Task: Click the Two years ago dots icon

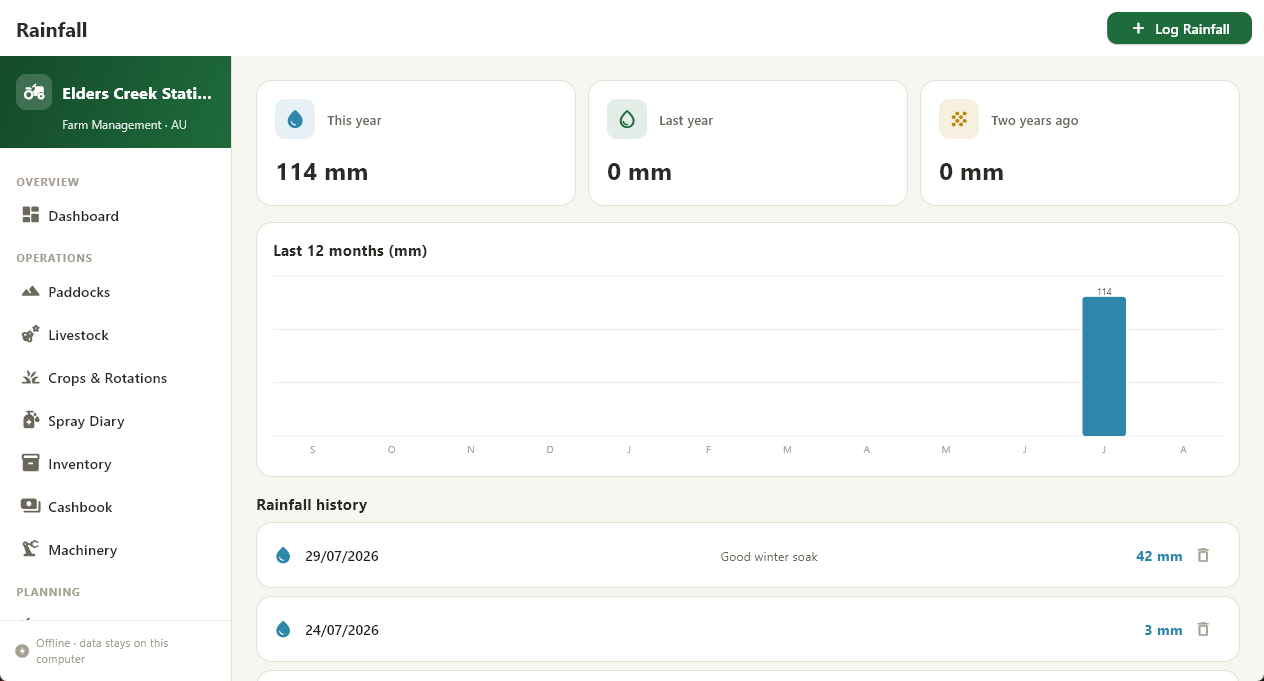Action: click(959, 119)
